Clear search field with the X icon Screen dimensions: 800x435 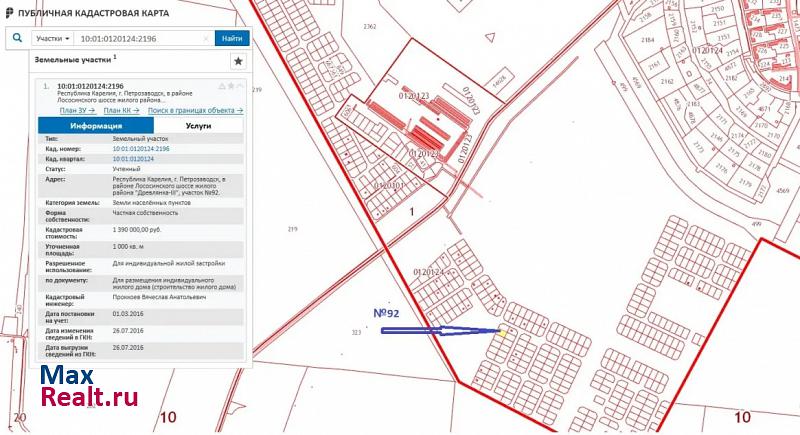(x=206, y=38)
